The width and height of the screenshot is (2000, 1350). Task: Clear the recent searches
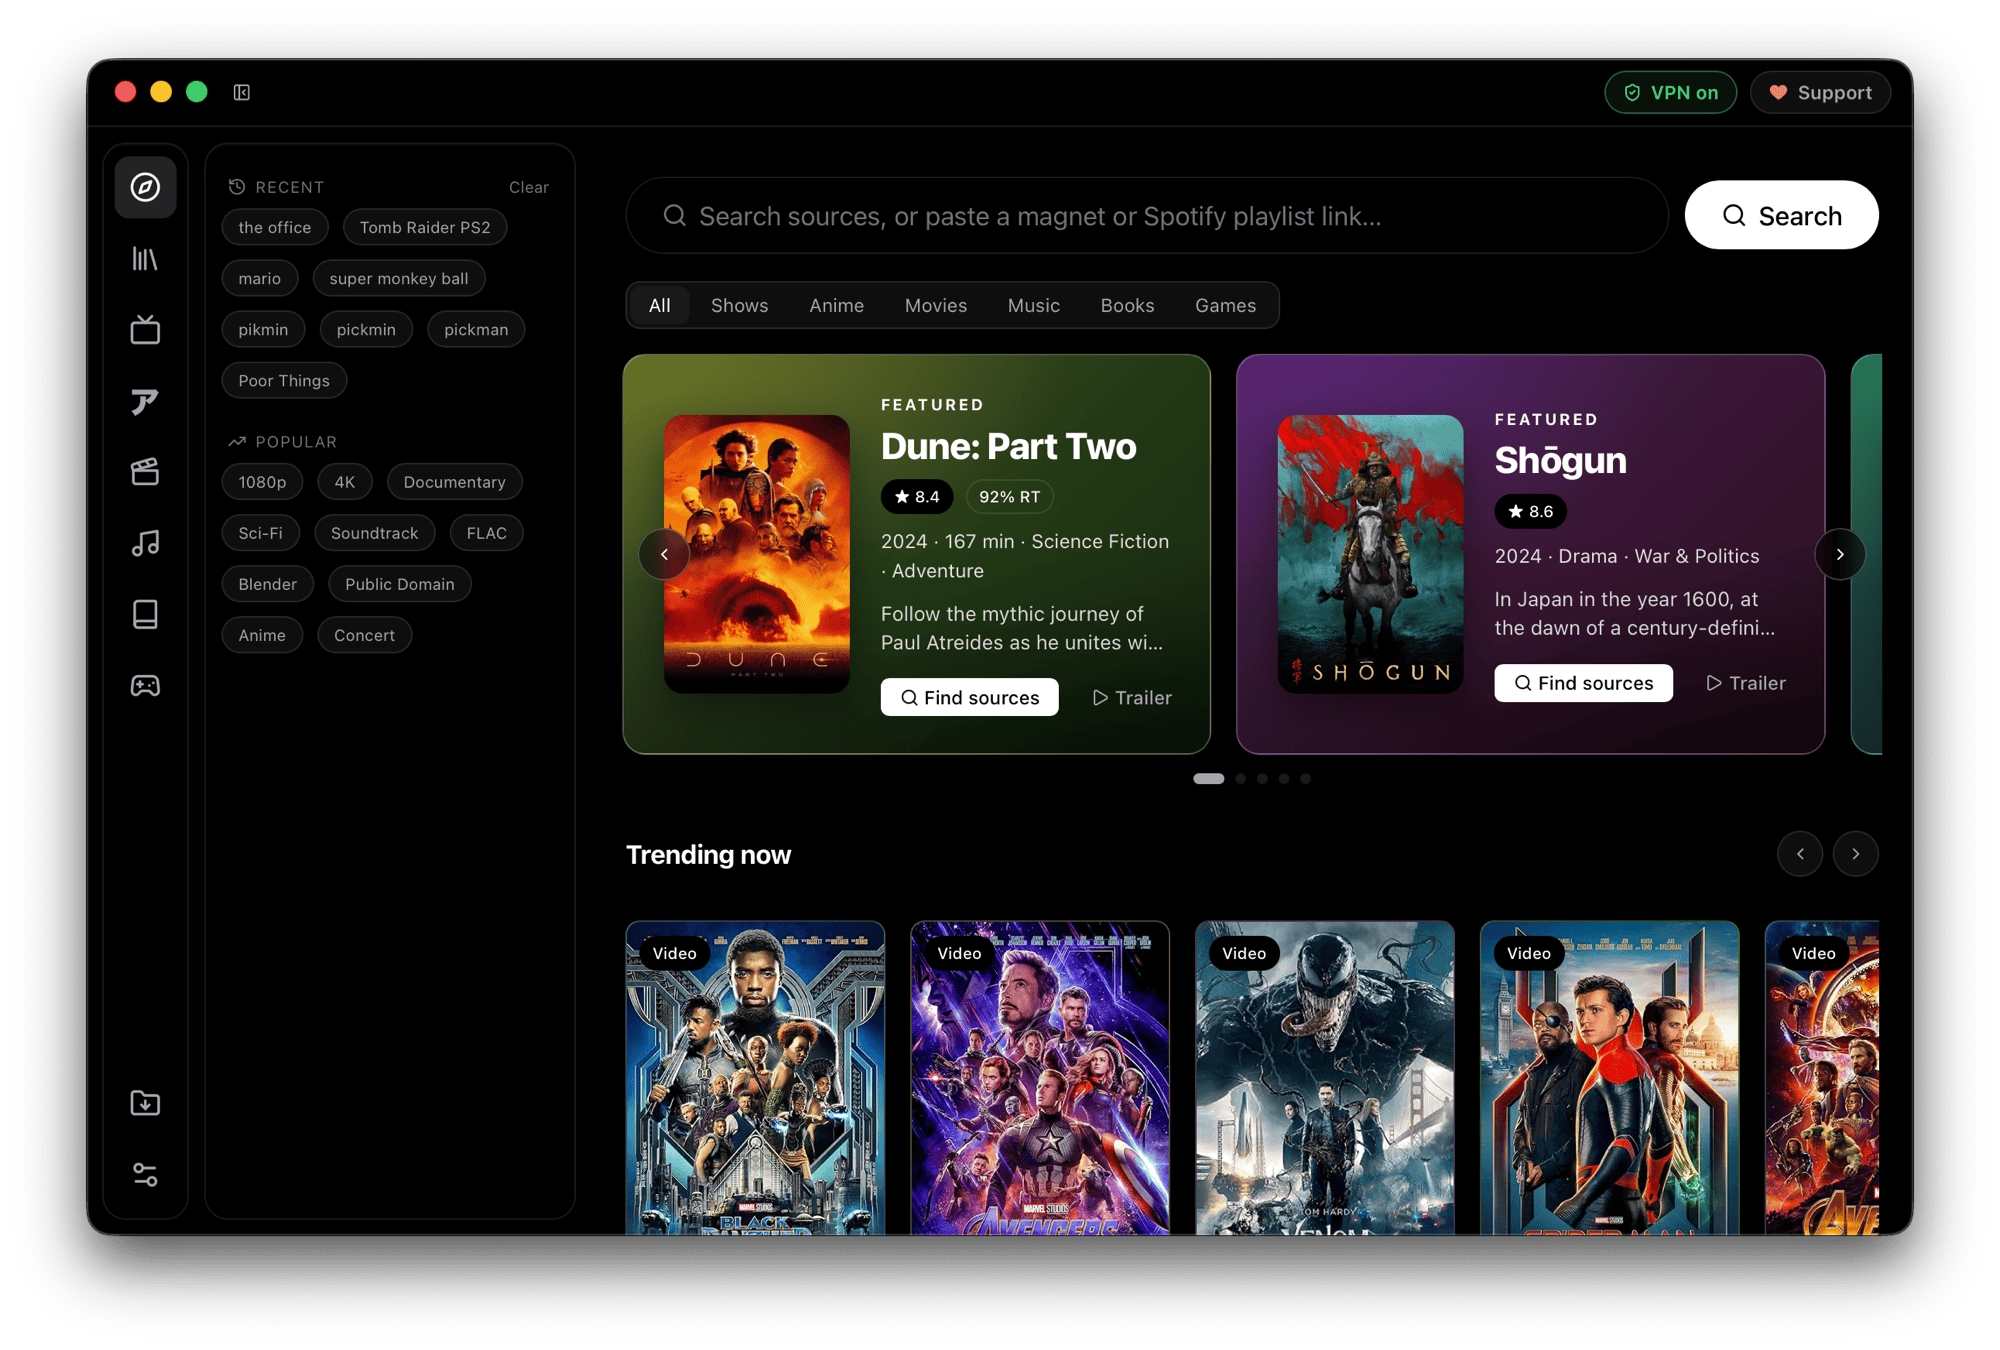[528, 187]
